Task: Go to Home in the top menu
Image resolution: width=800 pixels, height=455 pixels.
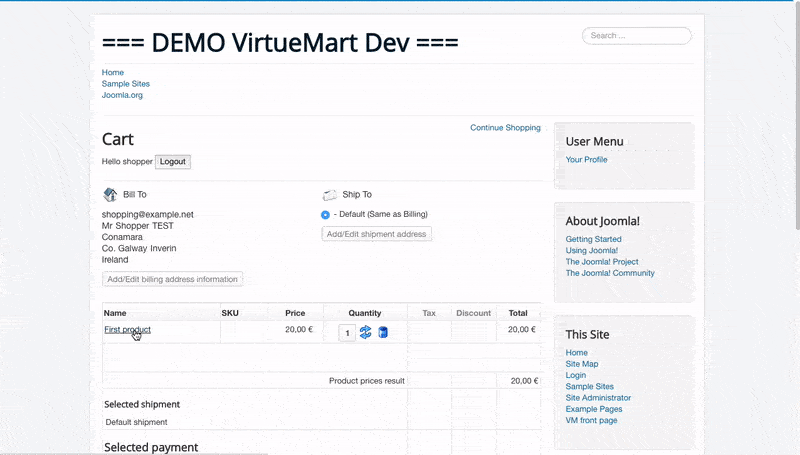Action: click(113, 72)
